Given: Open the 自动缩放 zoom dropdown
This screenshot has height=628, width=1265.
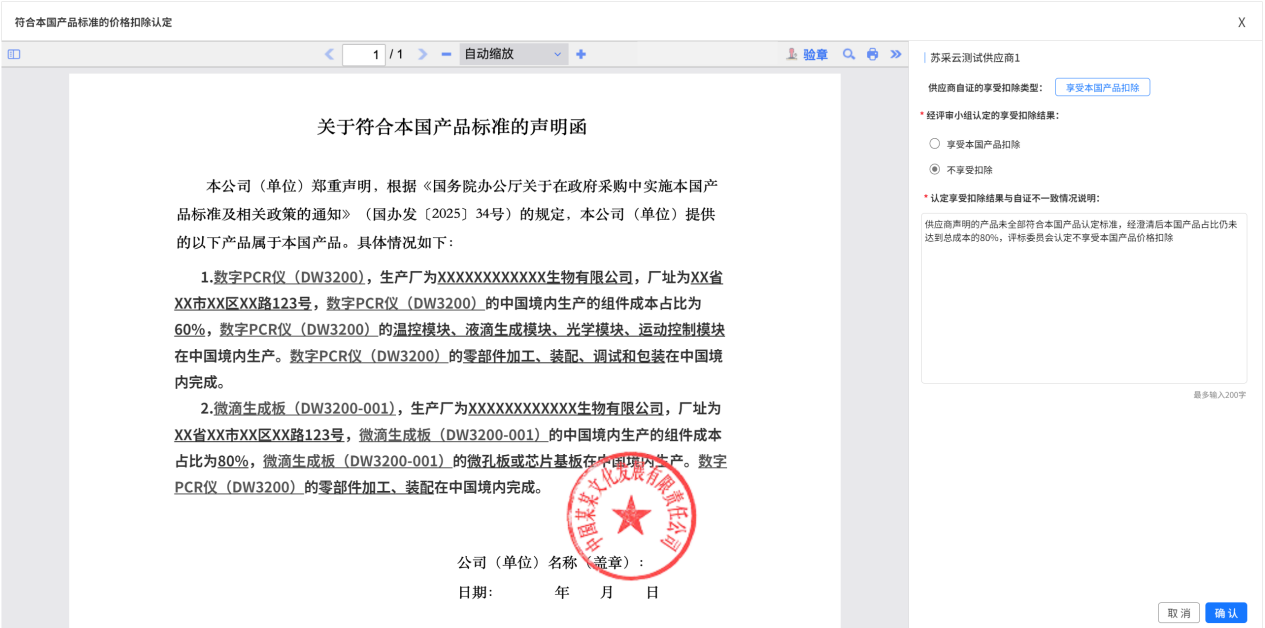Looking at the screenshot, I should point(513,54).
